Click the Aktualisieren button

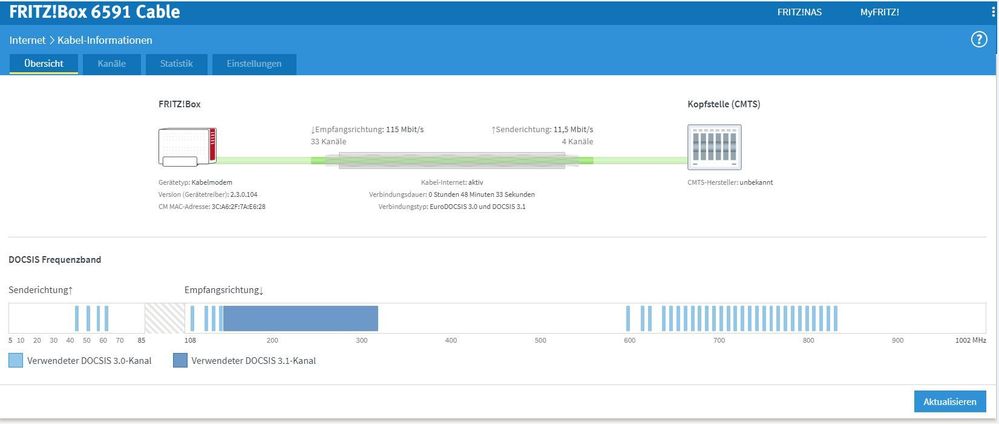(950, 402)
